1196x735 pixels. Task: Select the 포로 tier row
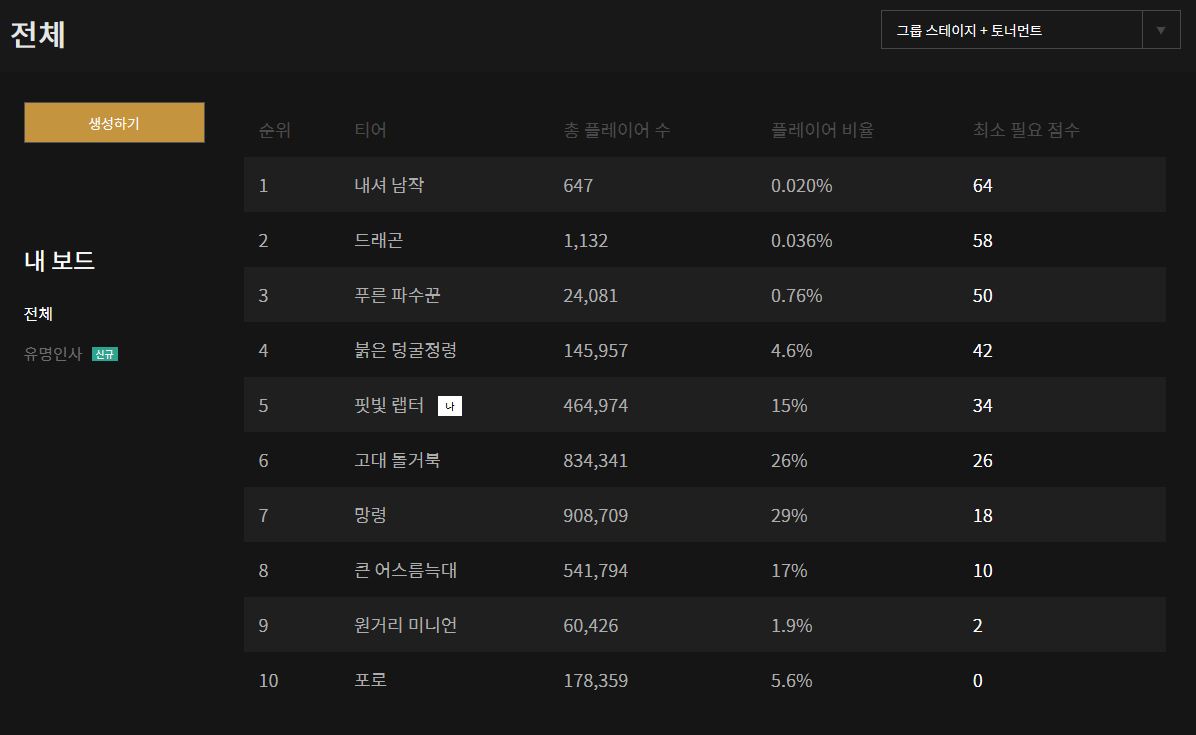704,680
